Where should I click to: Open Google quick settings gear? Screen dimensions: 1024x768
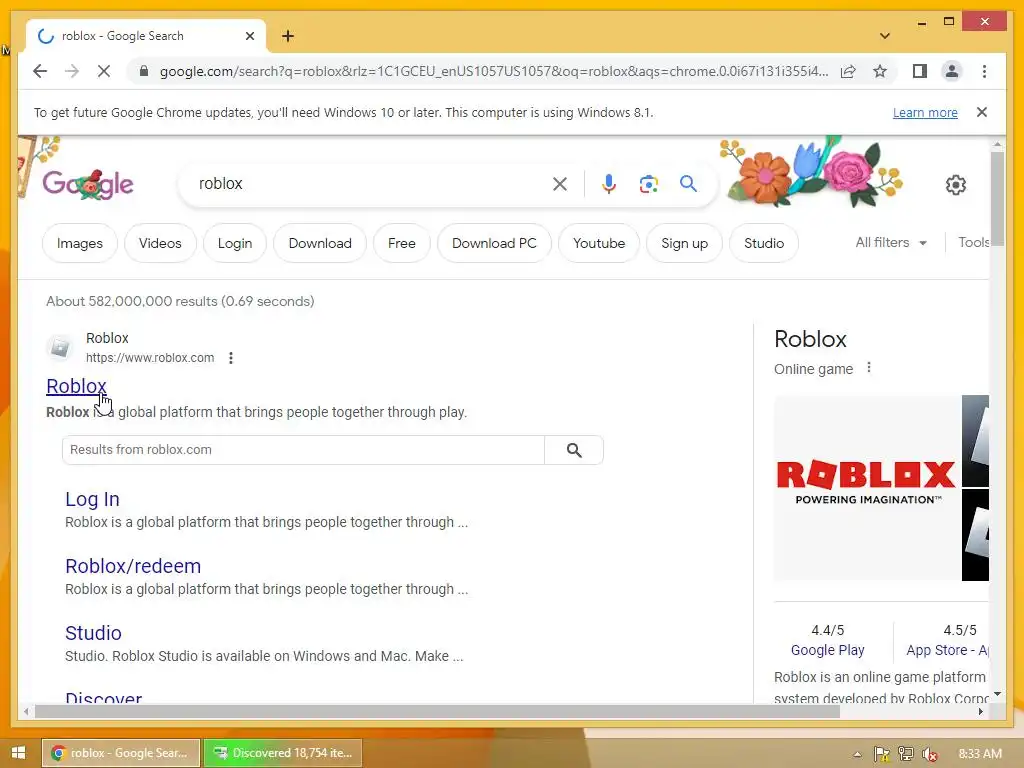tap(955, 185)
